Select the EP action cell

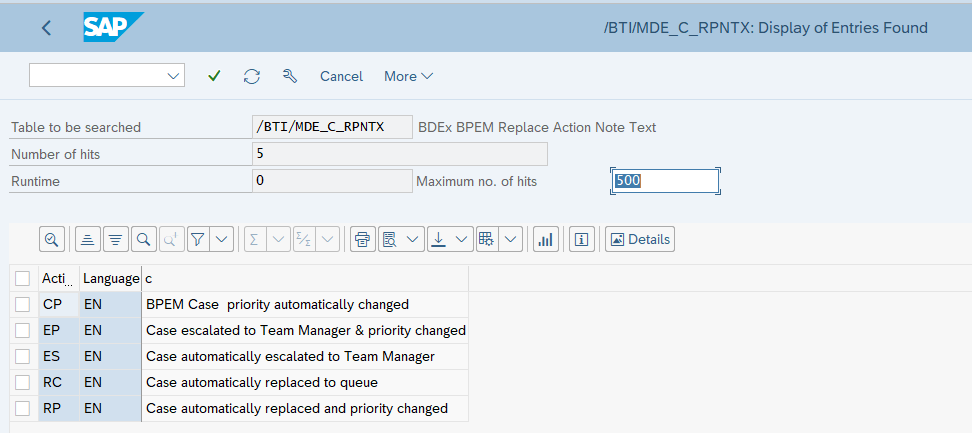pyautogui.click(x=59, y=330)
